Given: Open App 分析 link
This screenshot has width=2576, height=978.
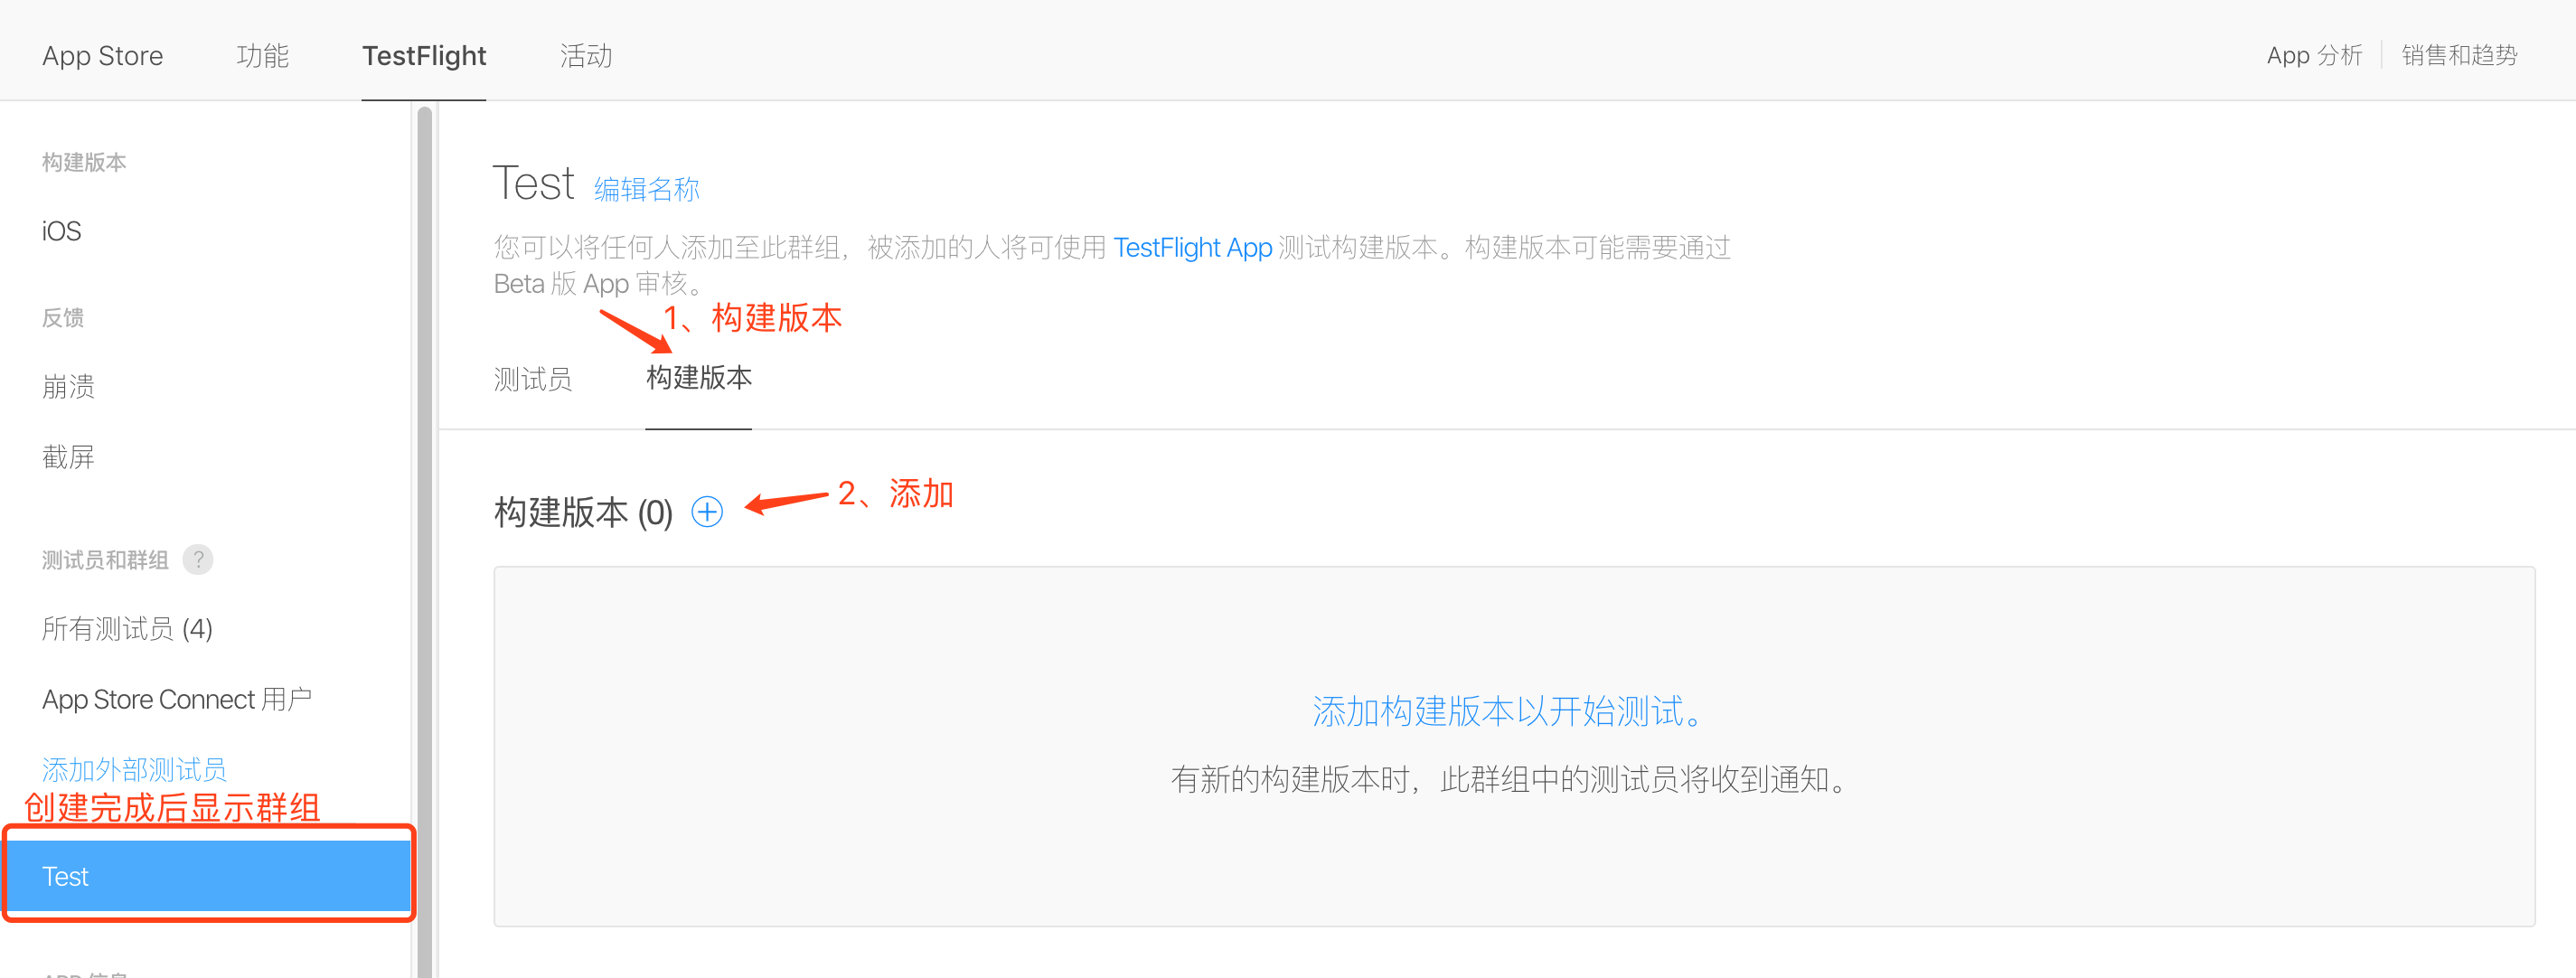Looking at the screenshot, I should coord(2313,56).
